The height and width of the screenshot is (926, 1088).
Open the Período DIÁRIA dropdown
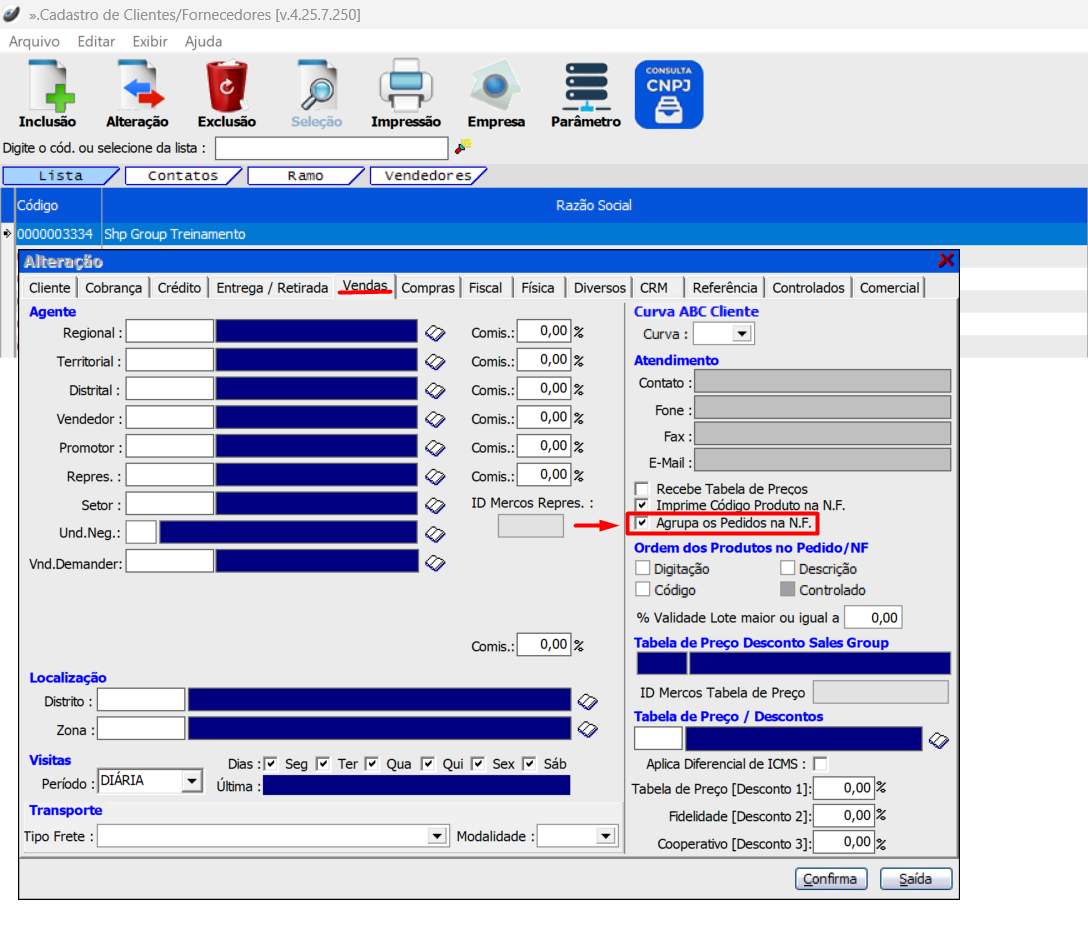click(x=192, y=782)
